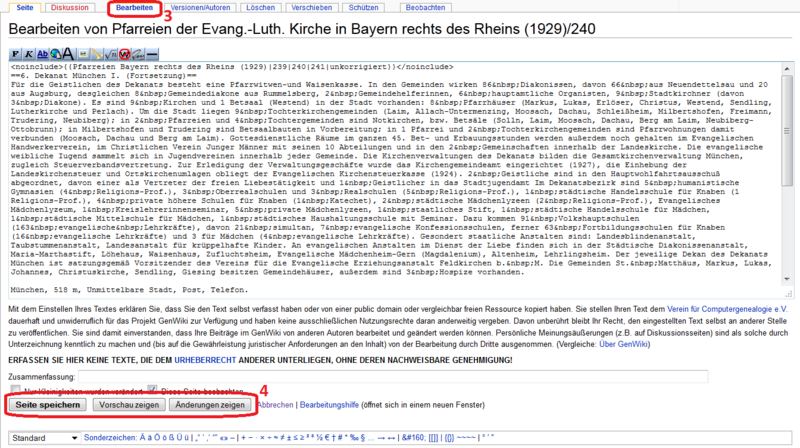The width and height of the screenshot is (800, 448).
Task: Switch to the Diskussion tab
Action: click(68, 8)
